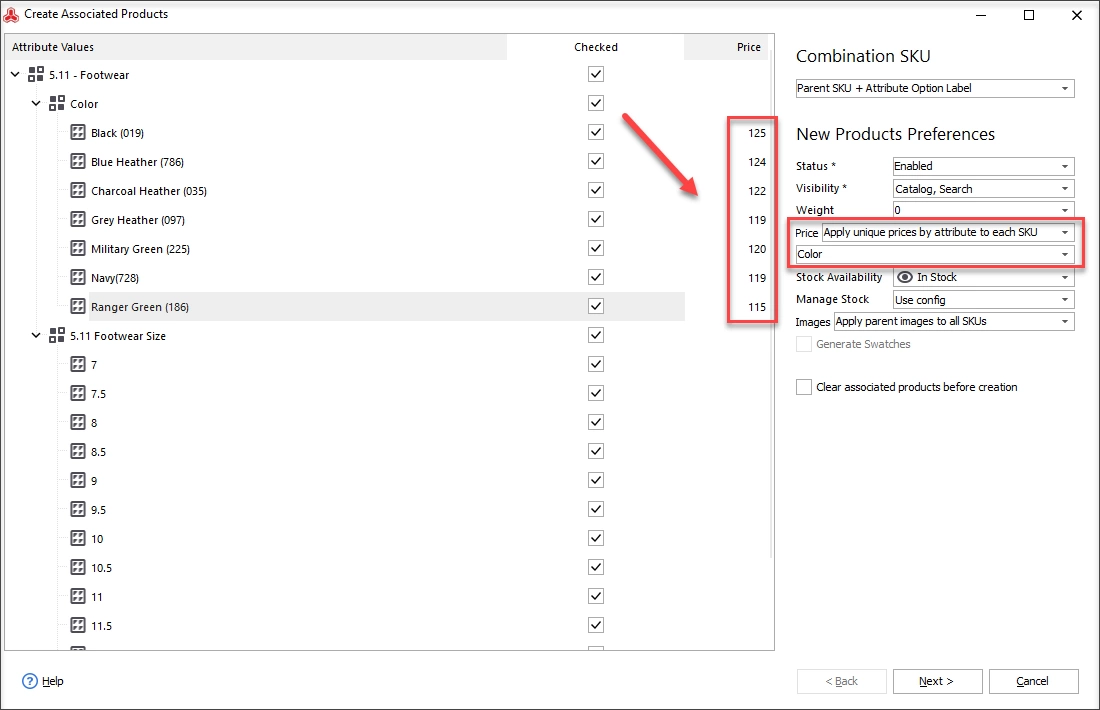1100x710 pixels.
Task: Click the Next button
Action: (x=937, y=681)
